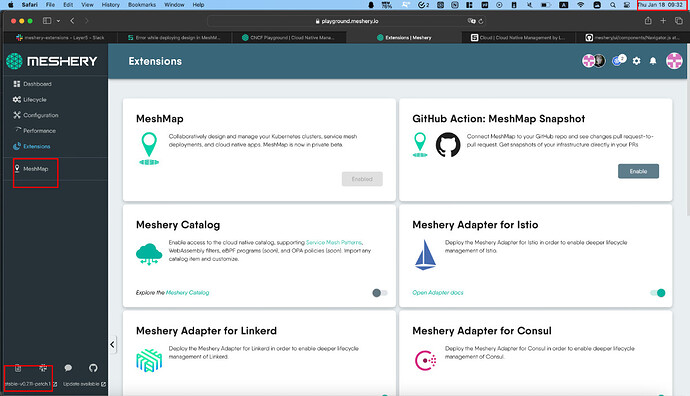Open the History menu in Safari menu bar
The width and height of the screenshot is (690, 396).
click(x=111, y=5)
